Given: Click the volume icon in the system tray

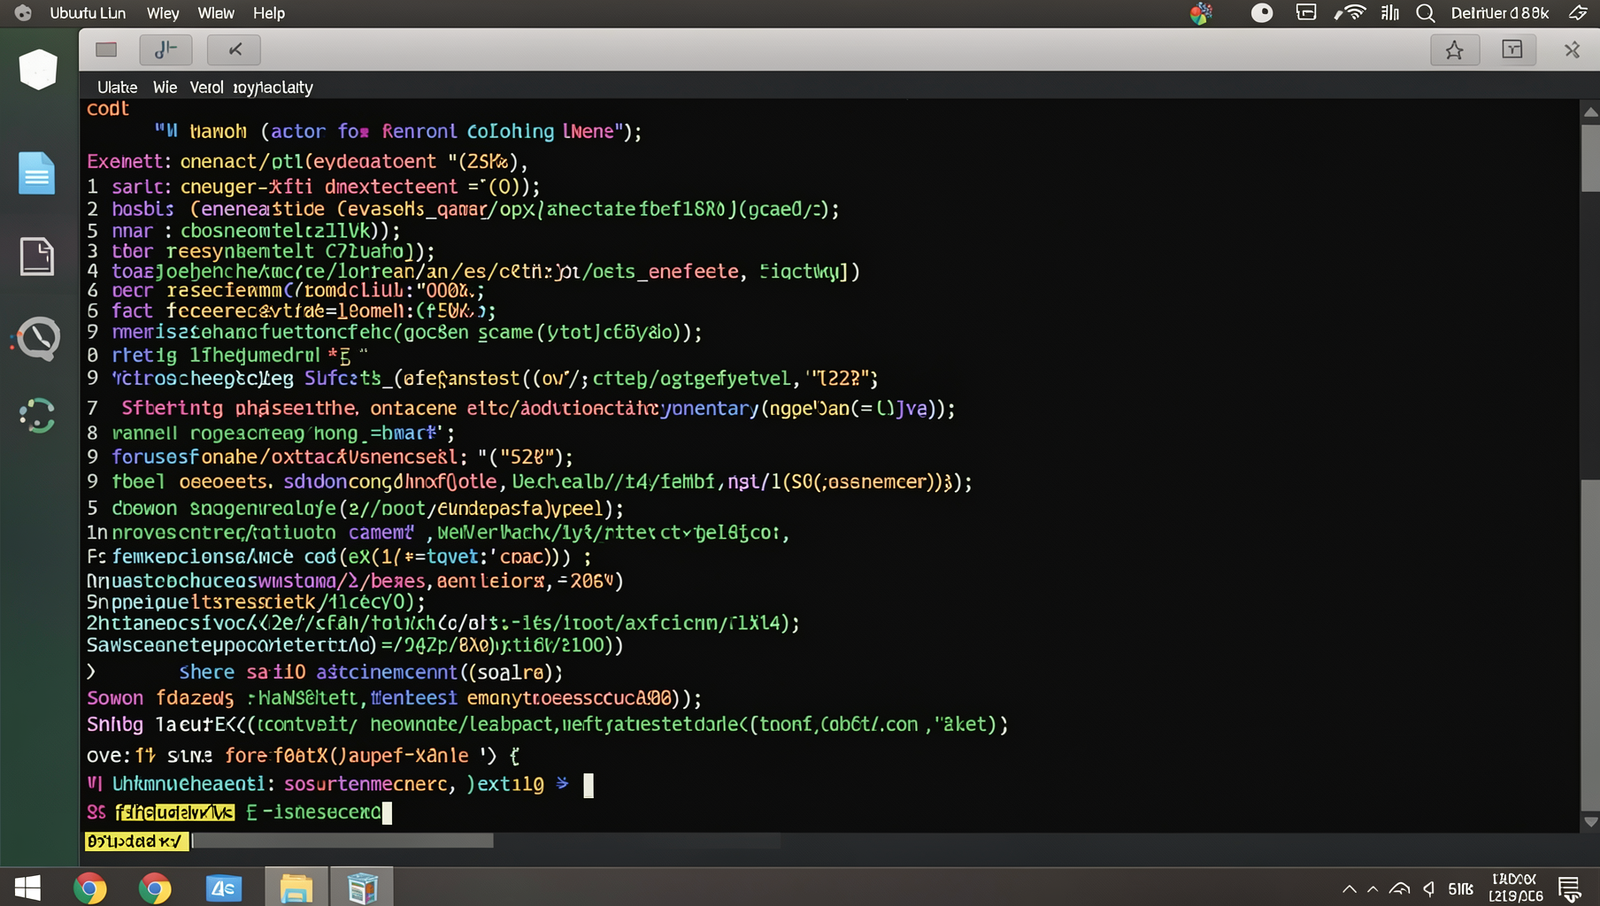Looking at the screenshot, I should click(x=1429, y=889).
